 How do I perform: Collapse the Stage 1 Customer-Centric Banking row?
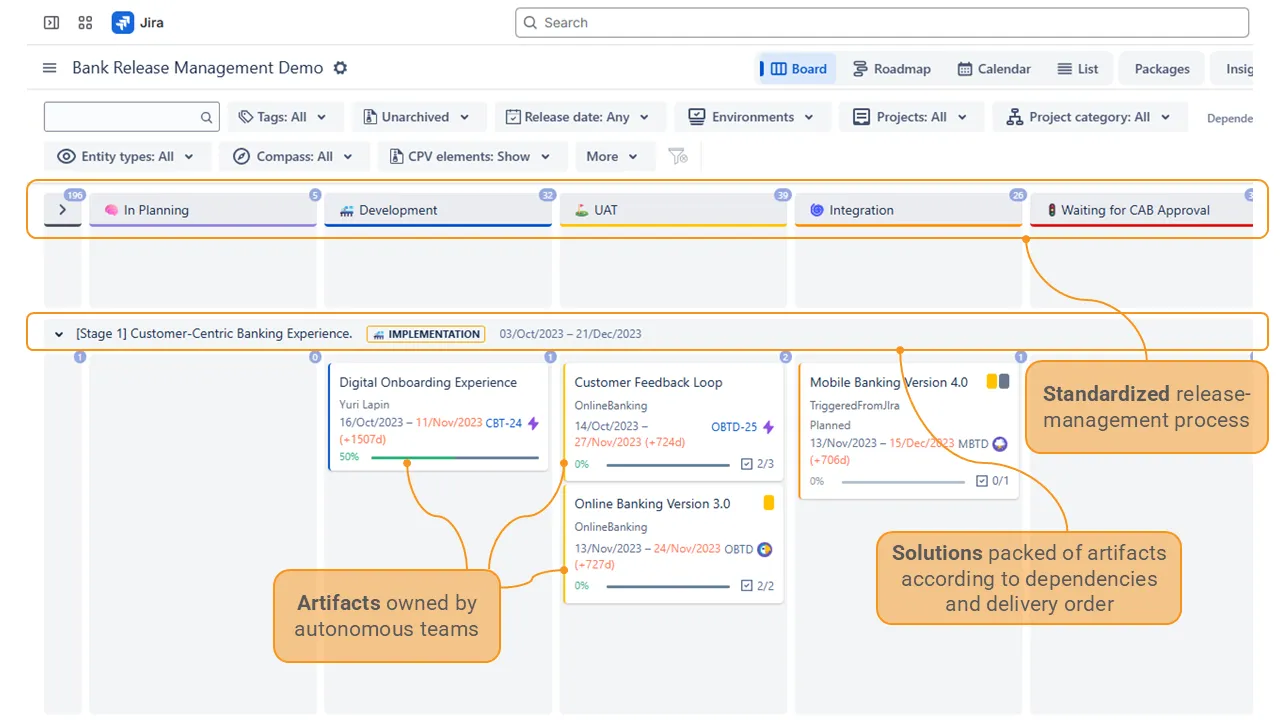click(x=59, y=334)
